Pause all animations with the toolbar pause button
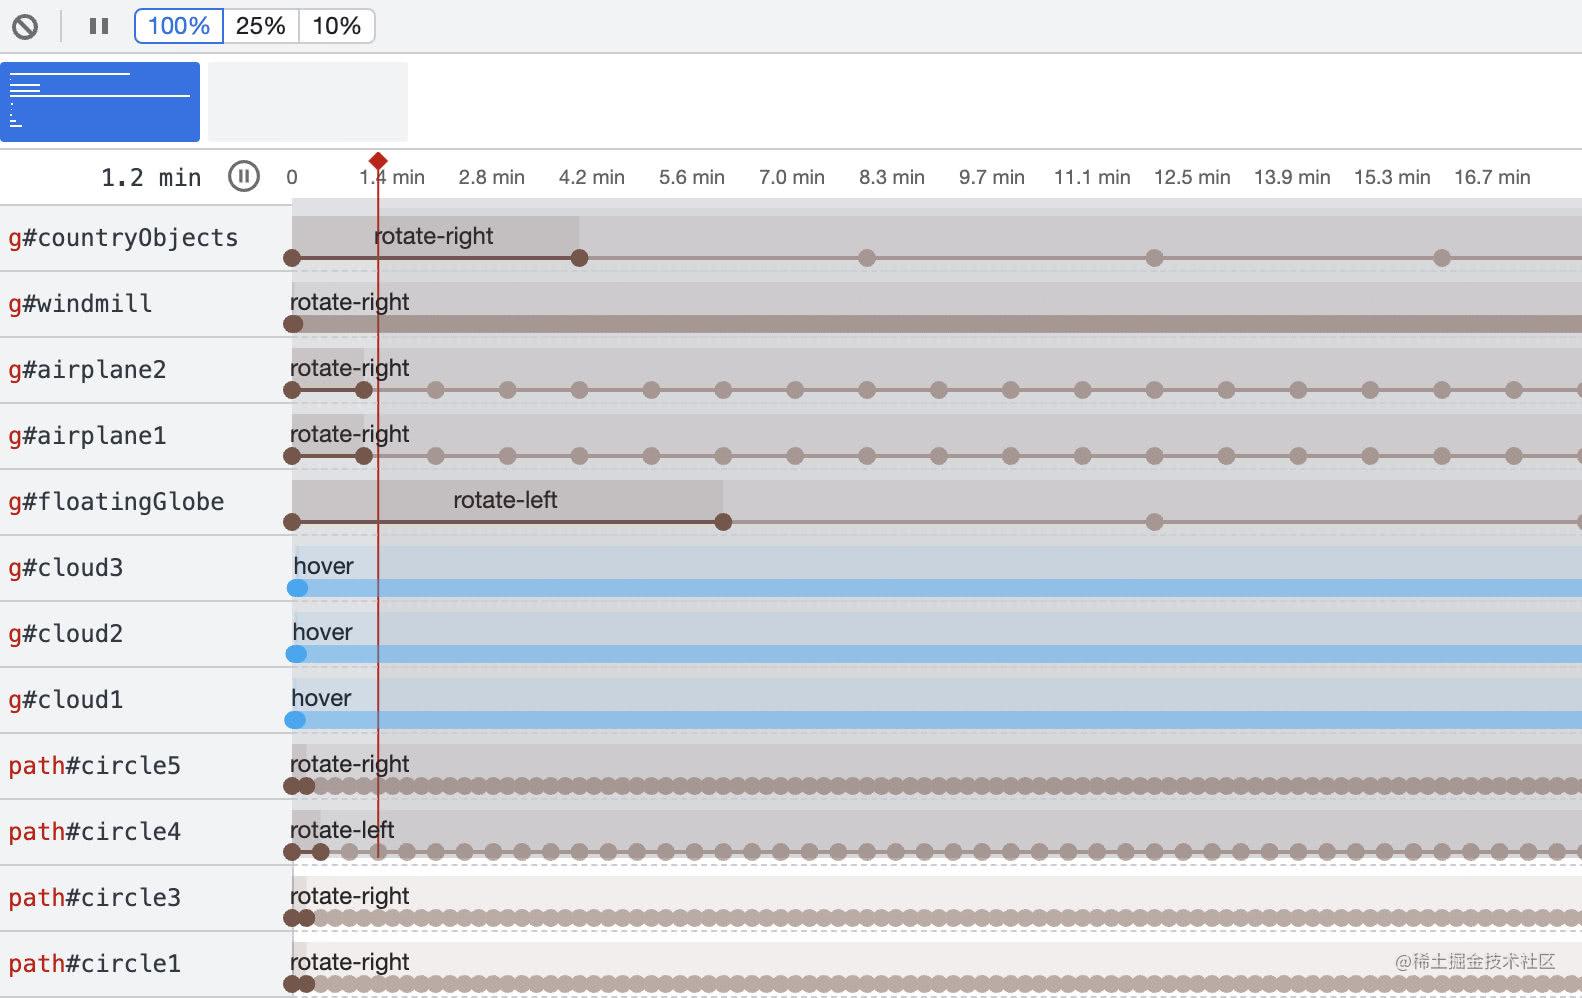Viewport: 1582px width, 998px height. point(99,26)
